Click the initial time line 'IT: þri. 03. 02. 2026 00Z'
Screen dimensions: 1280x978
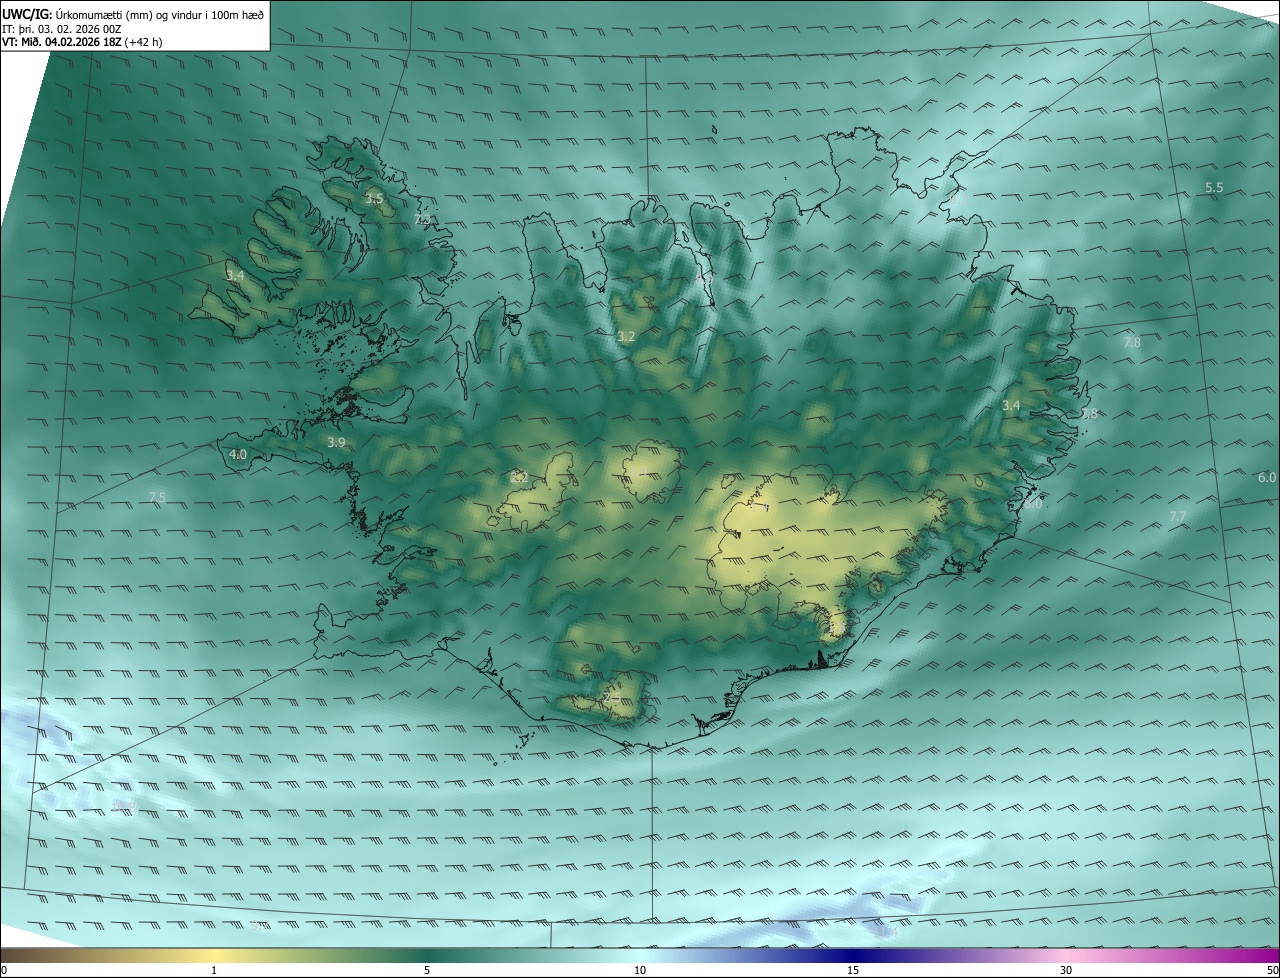coord(62,29)
